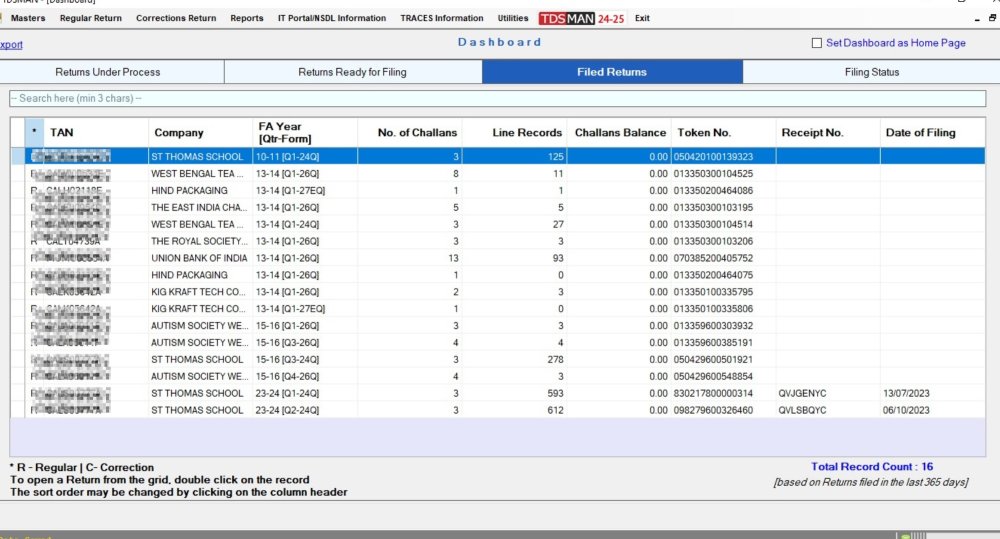The height and width of the screenshot is (539, 1000).
Task: Open IT Portal/NSDL Information menu
Action: [x=332, y=18]
